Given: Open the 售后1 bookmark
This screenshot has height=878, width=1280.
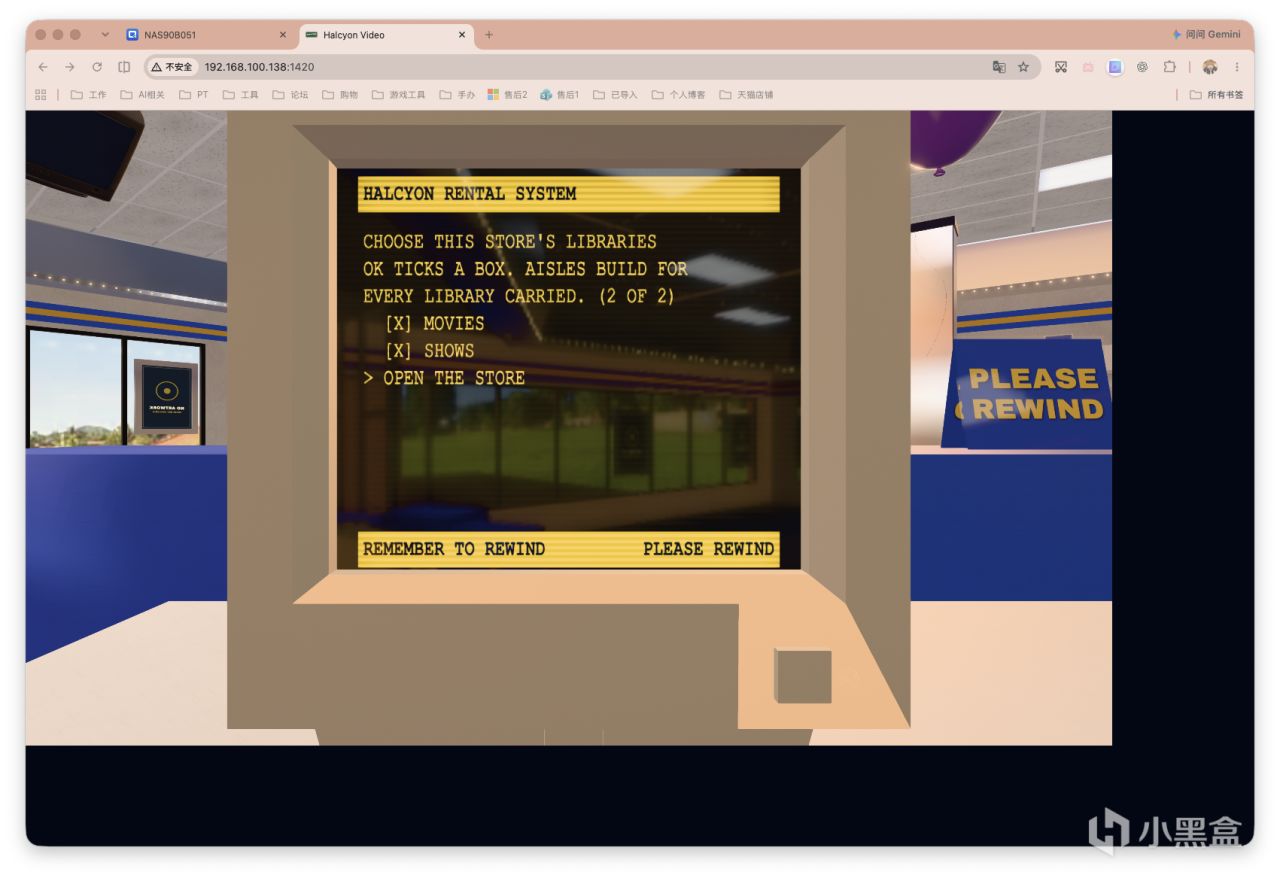Looking at the screenshot, I should click(560, 95).
